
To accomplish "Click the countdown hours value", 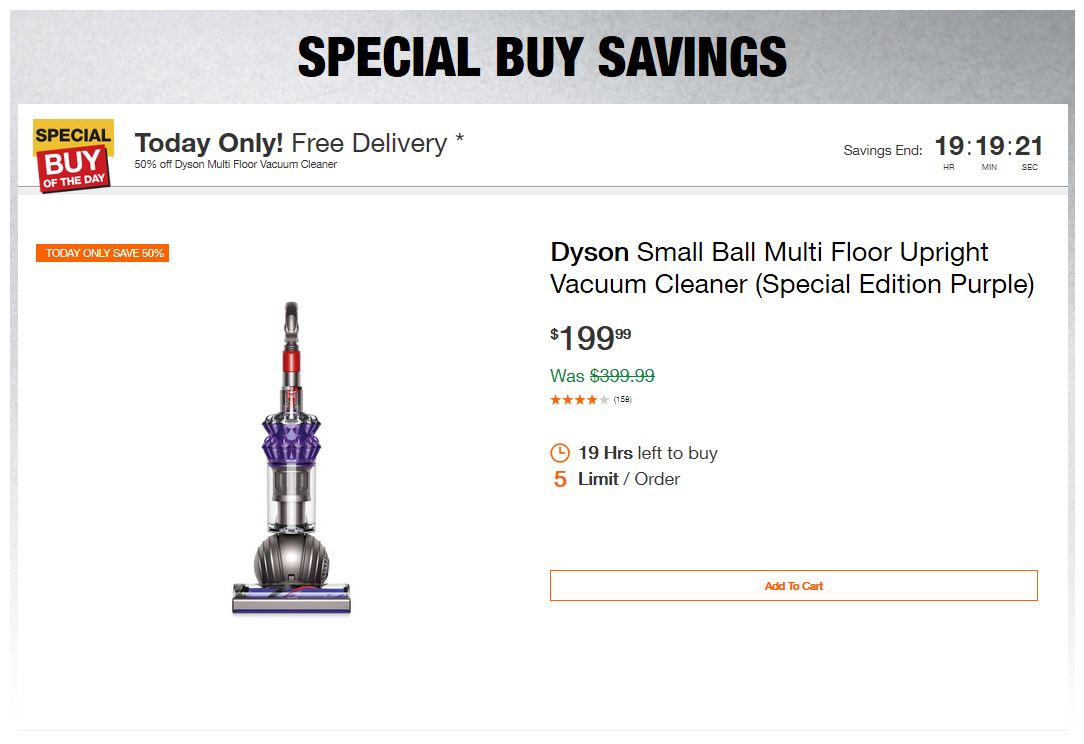I will pyautogui.click(x=949, y=147).
